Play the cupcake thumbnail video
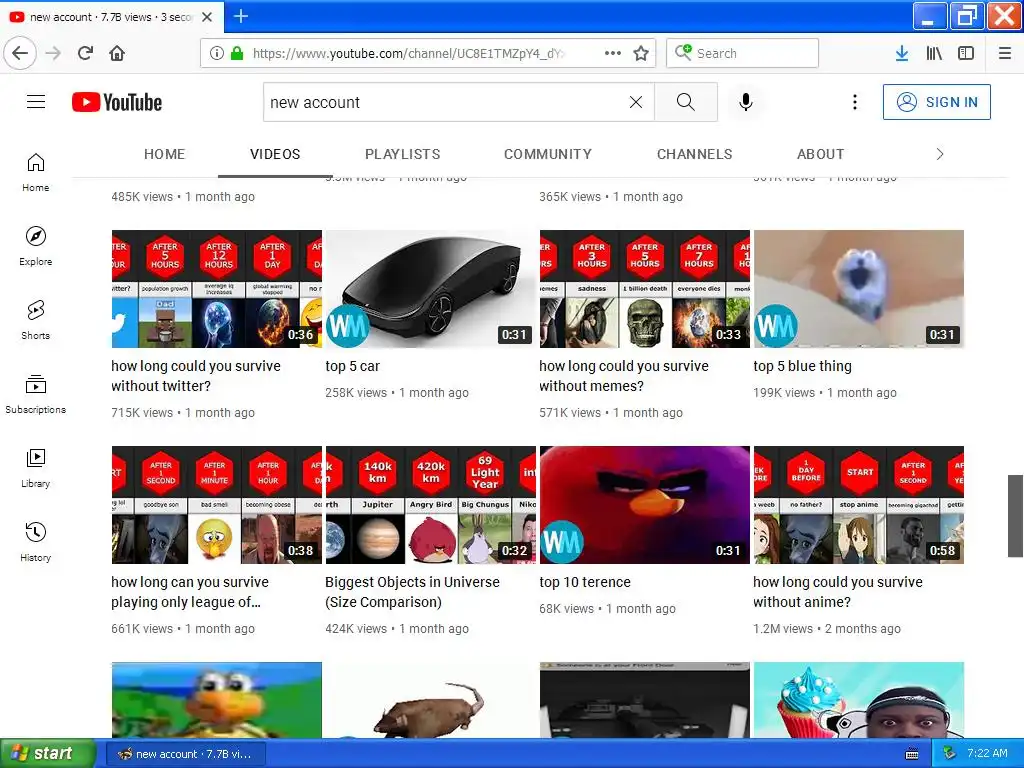Image resolution: width=1024 pixels, height=768 pixels. (859, 700)
